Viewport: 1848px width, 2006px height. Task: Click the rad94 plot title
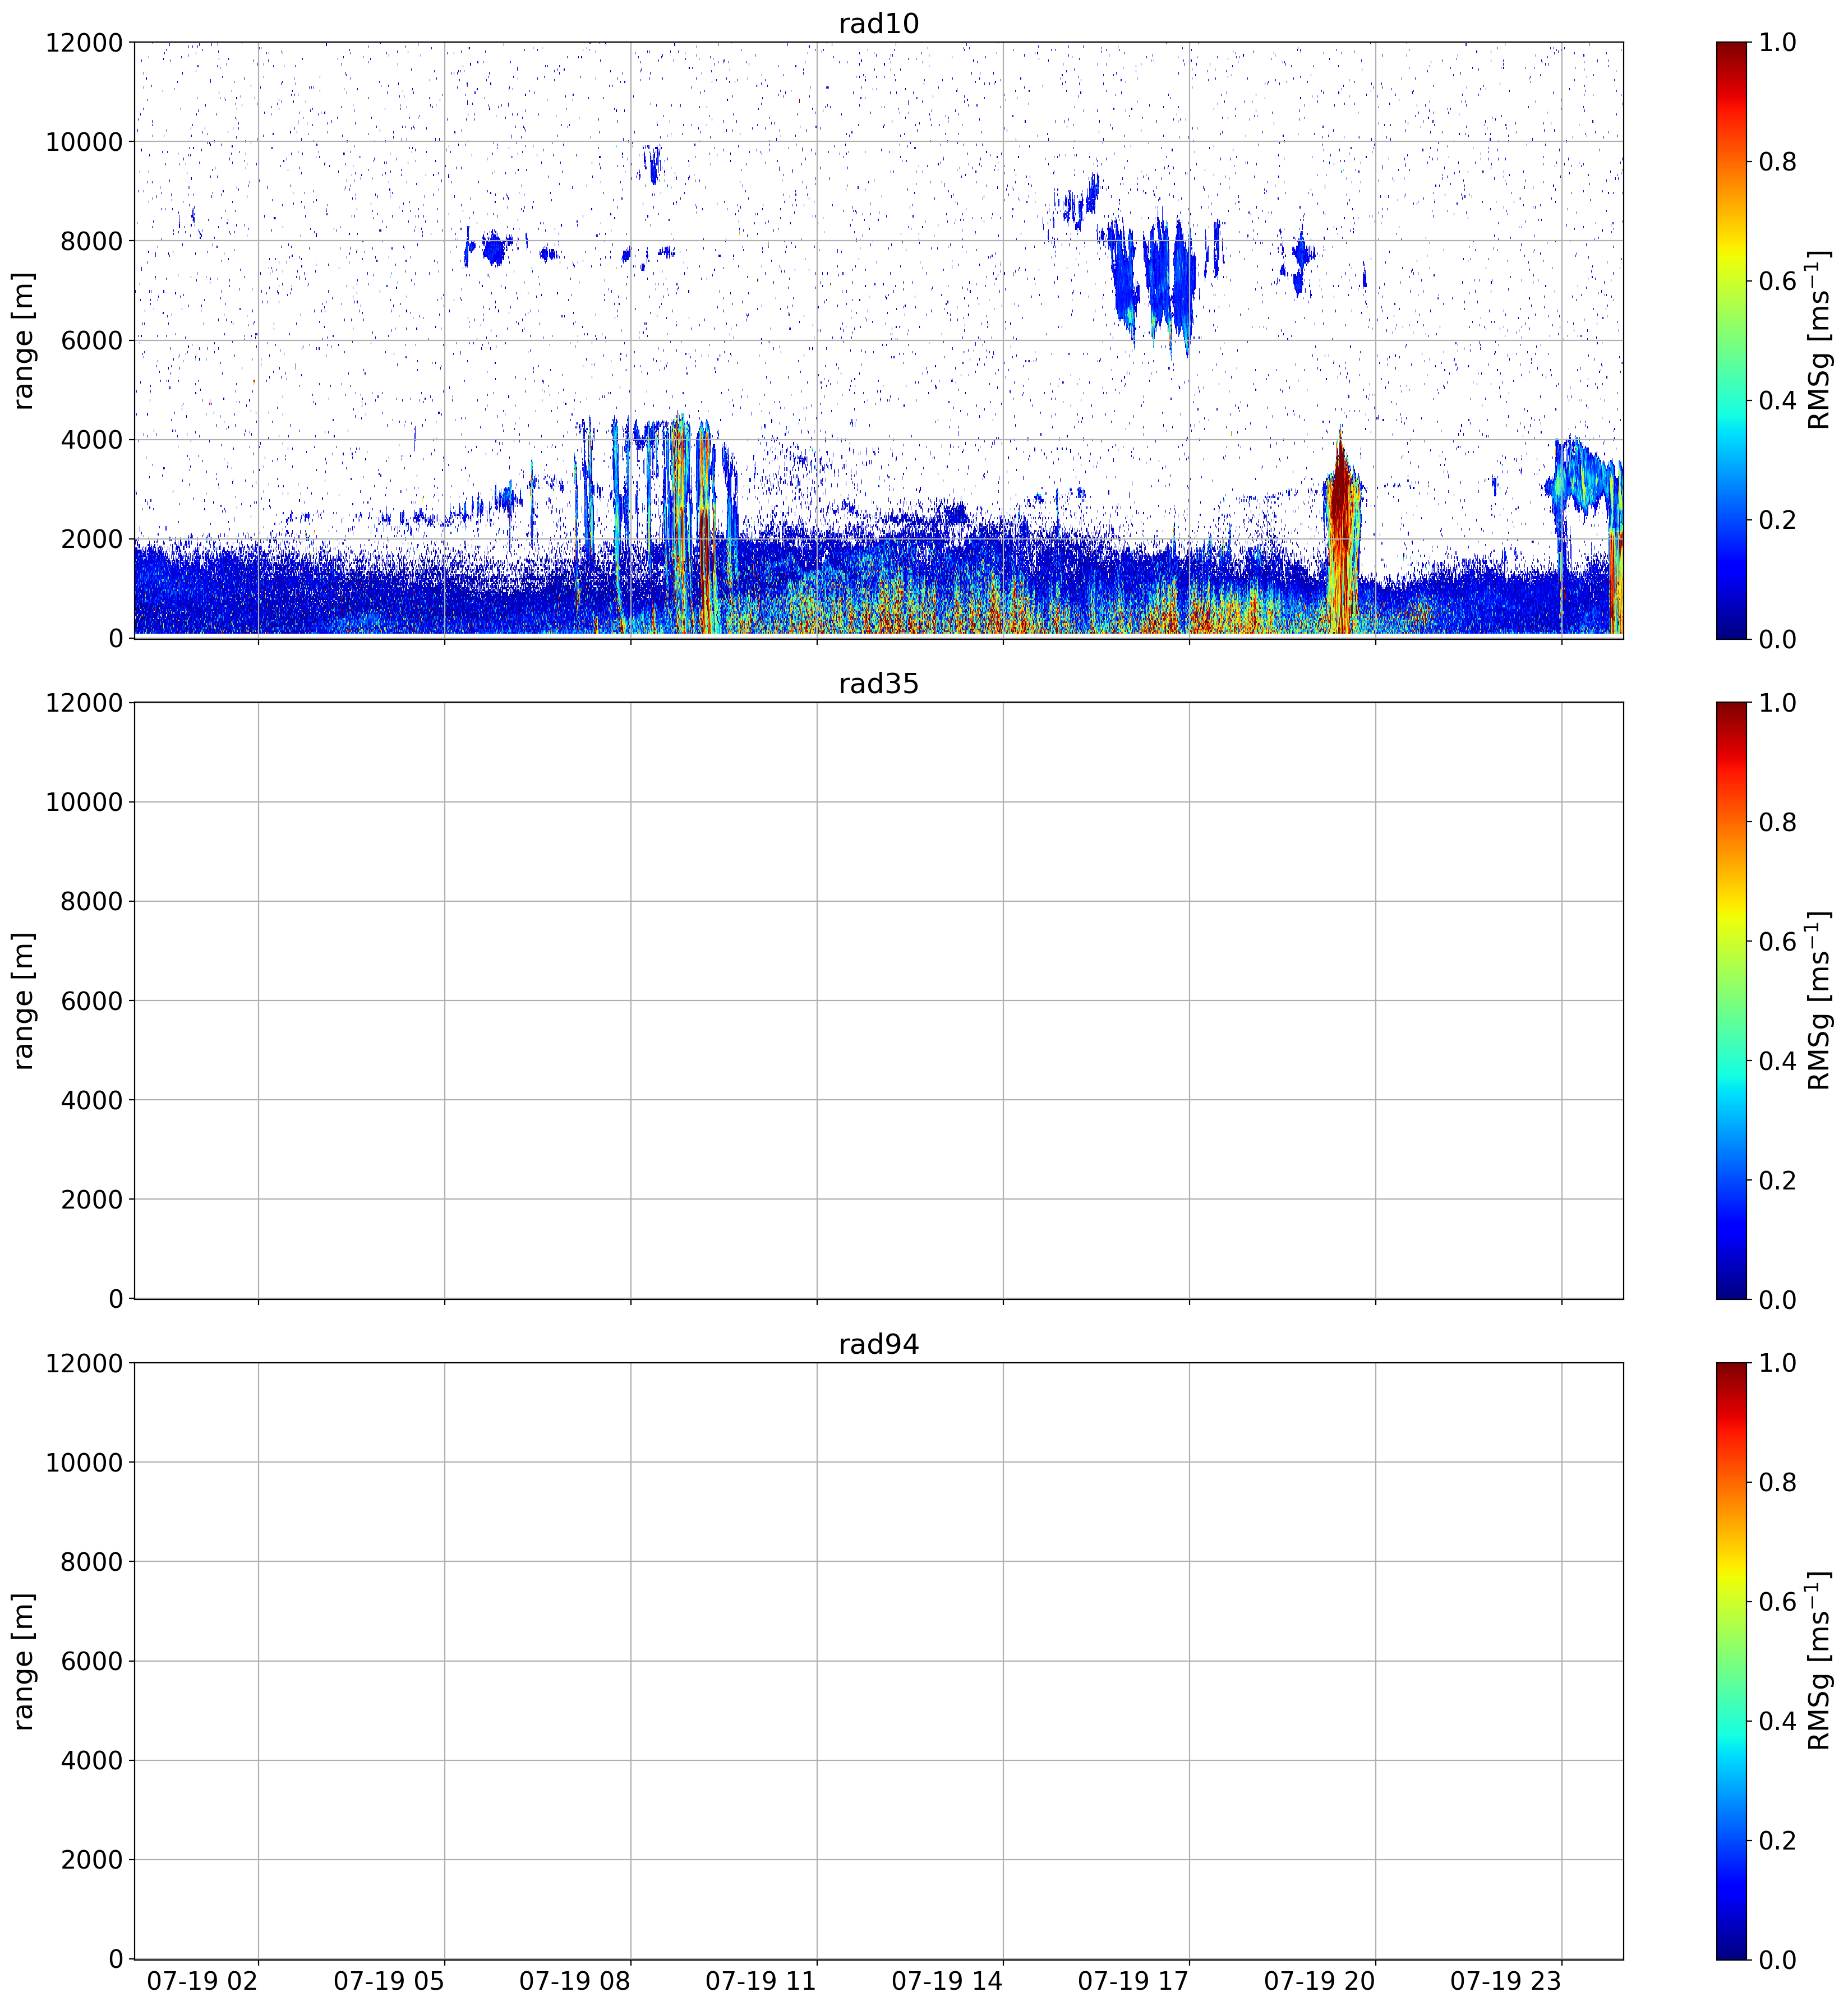pos(878,1344)
